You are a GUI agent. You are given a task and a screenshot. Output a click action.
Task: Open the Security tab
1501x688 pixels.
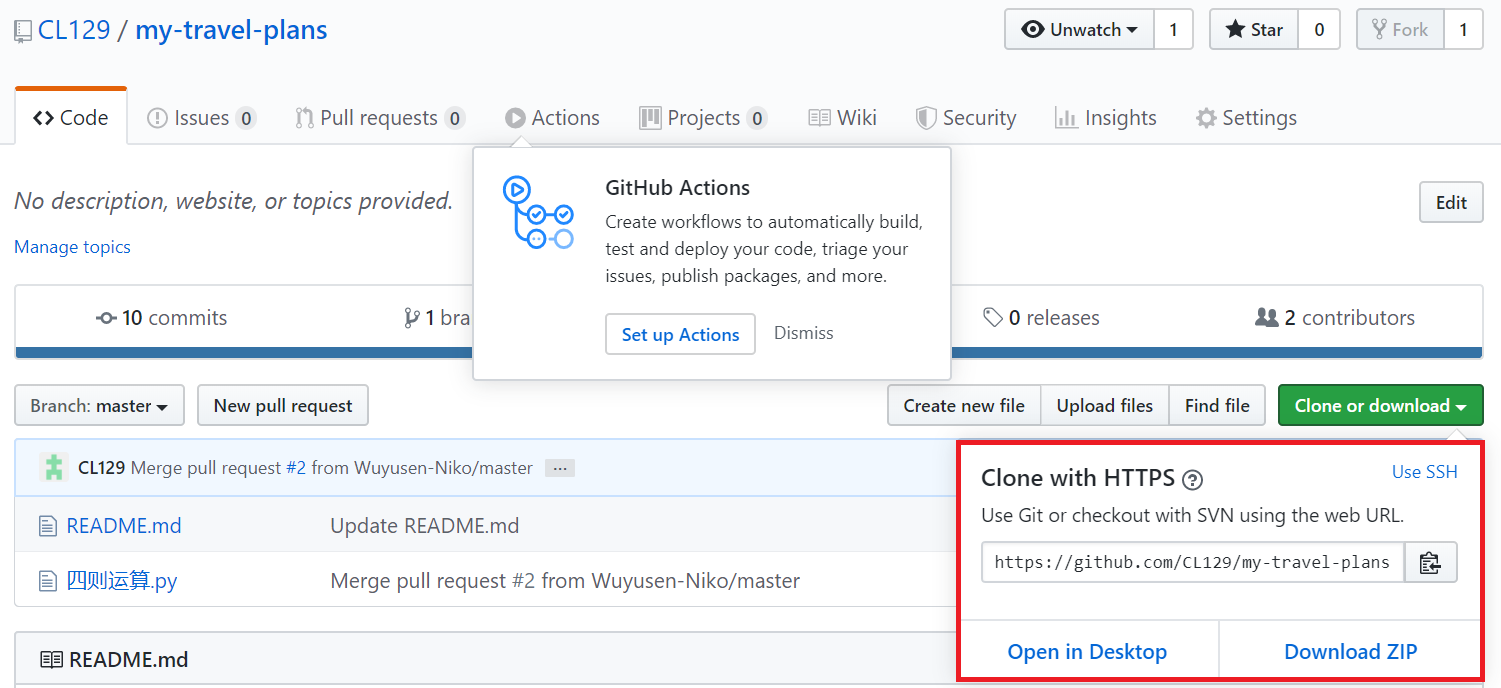click(x=966, y=118)
